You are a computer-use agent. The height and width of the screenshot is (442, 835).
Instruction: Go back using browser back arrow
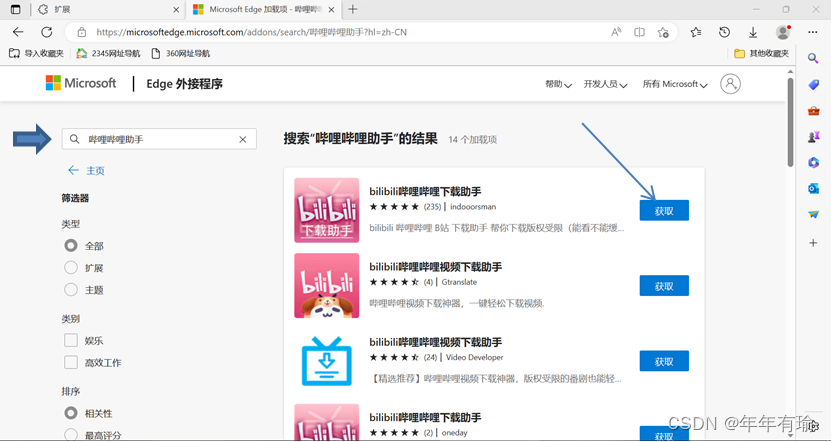(18, 32)
